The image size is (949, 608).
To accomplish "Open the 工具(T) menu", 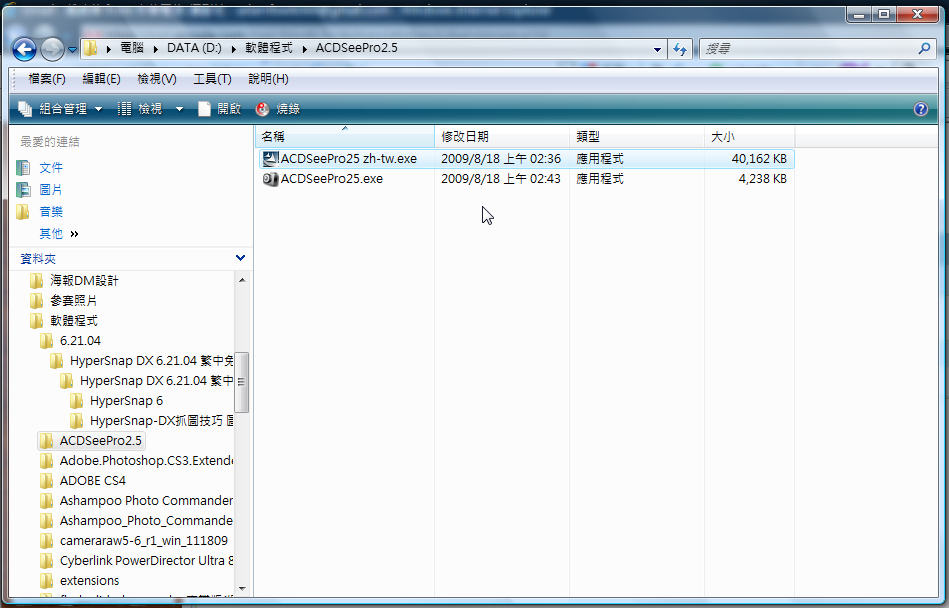I will [212, 79].
